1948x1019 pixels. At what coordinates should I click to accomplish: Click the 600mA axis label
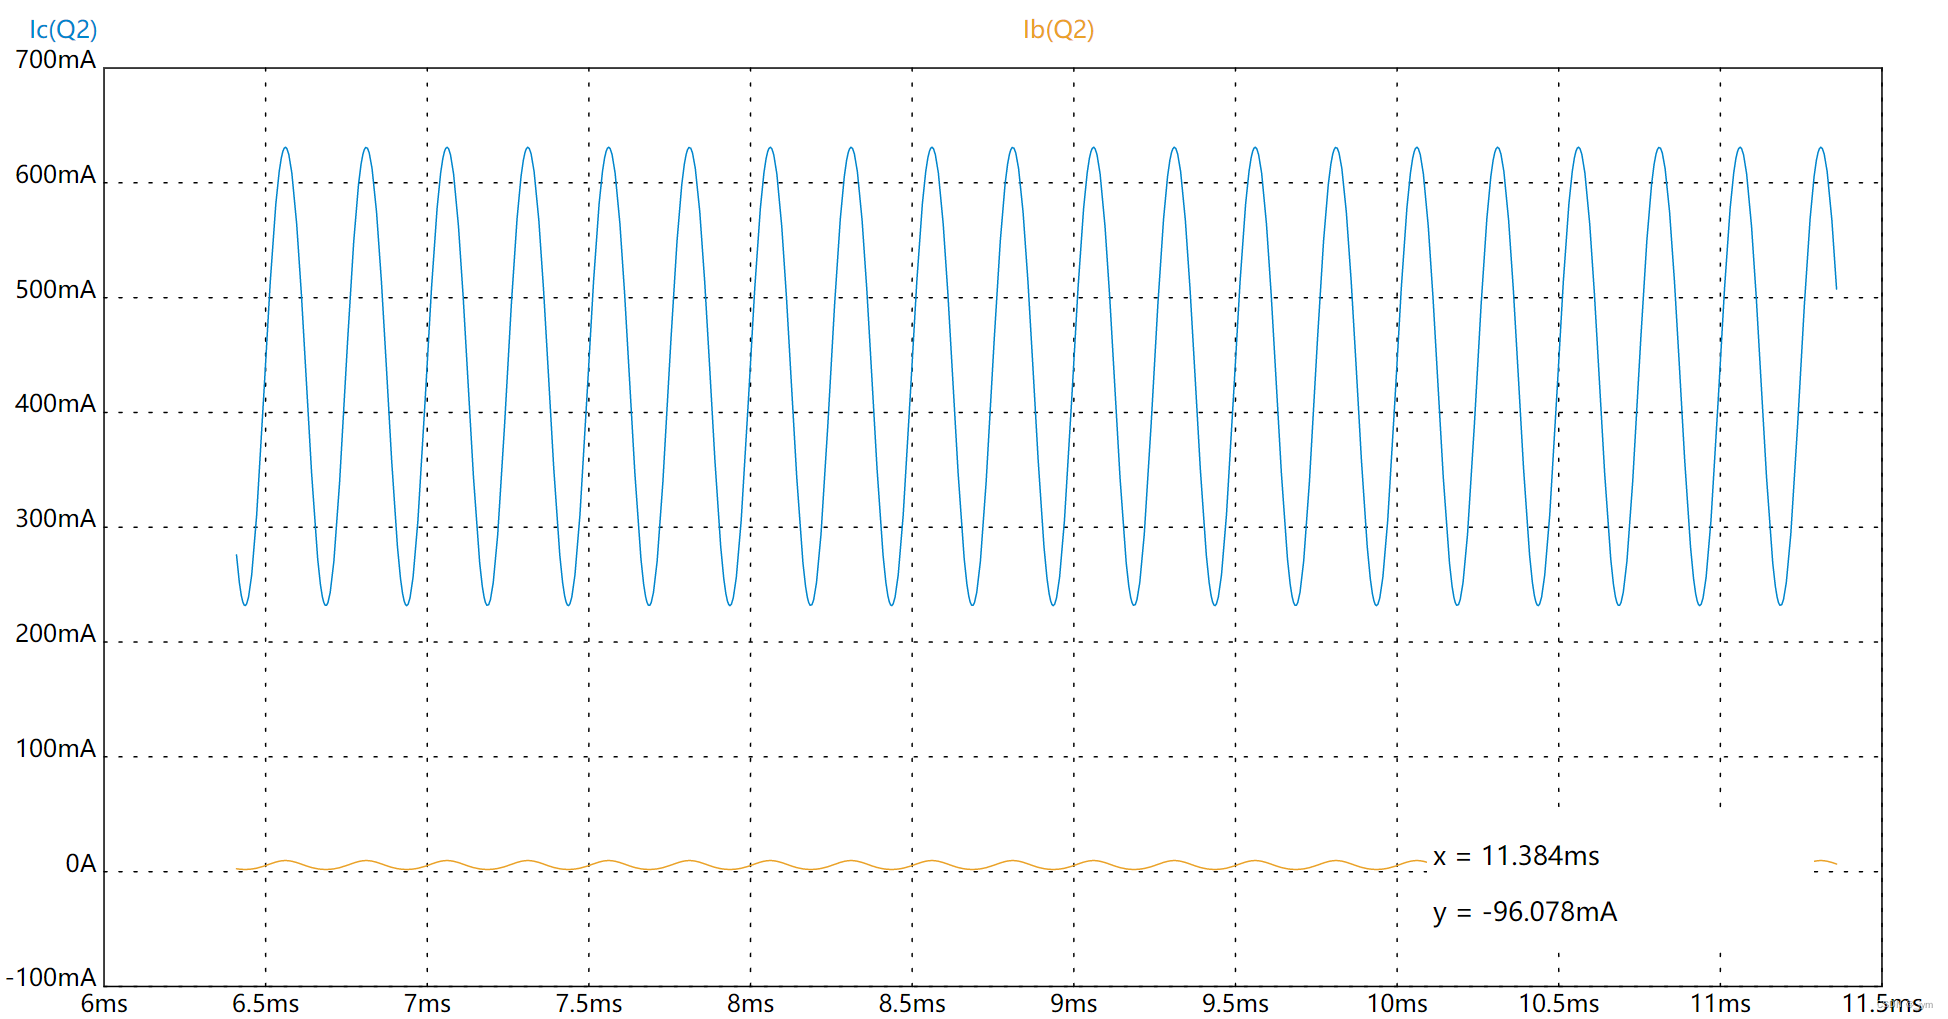click(x=56, y=175)
